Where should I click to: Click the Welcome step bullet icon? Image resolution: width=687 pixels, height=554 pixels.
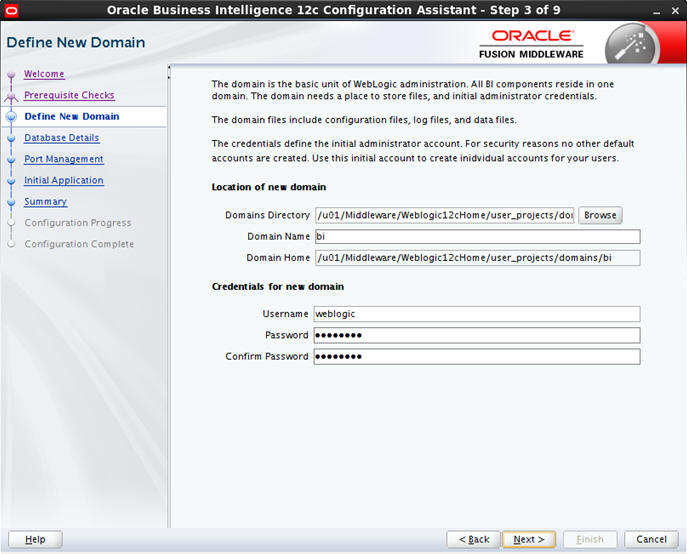[11, 75]
